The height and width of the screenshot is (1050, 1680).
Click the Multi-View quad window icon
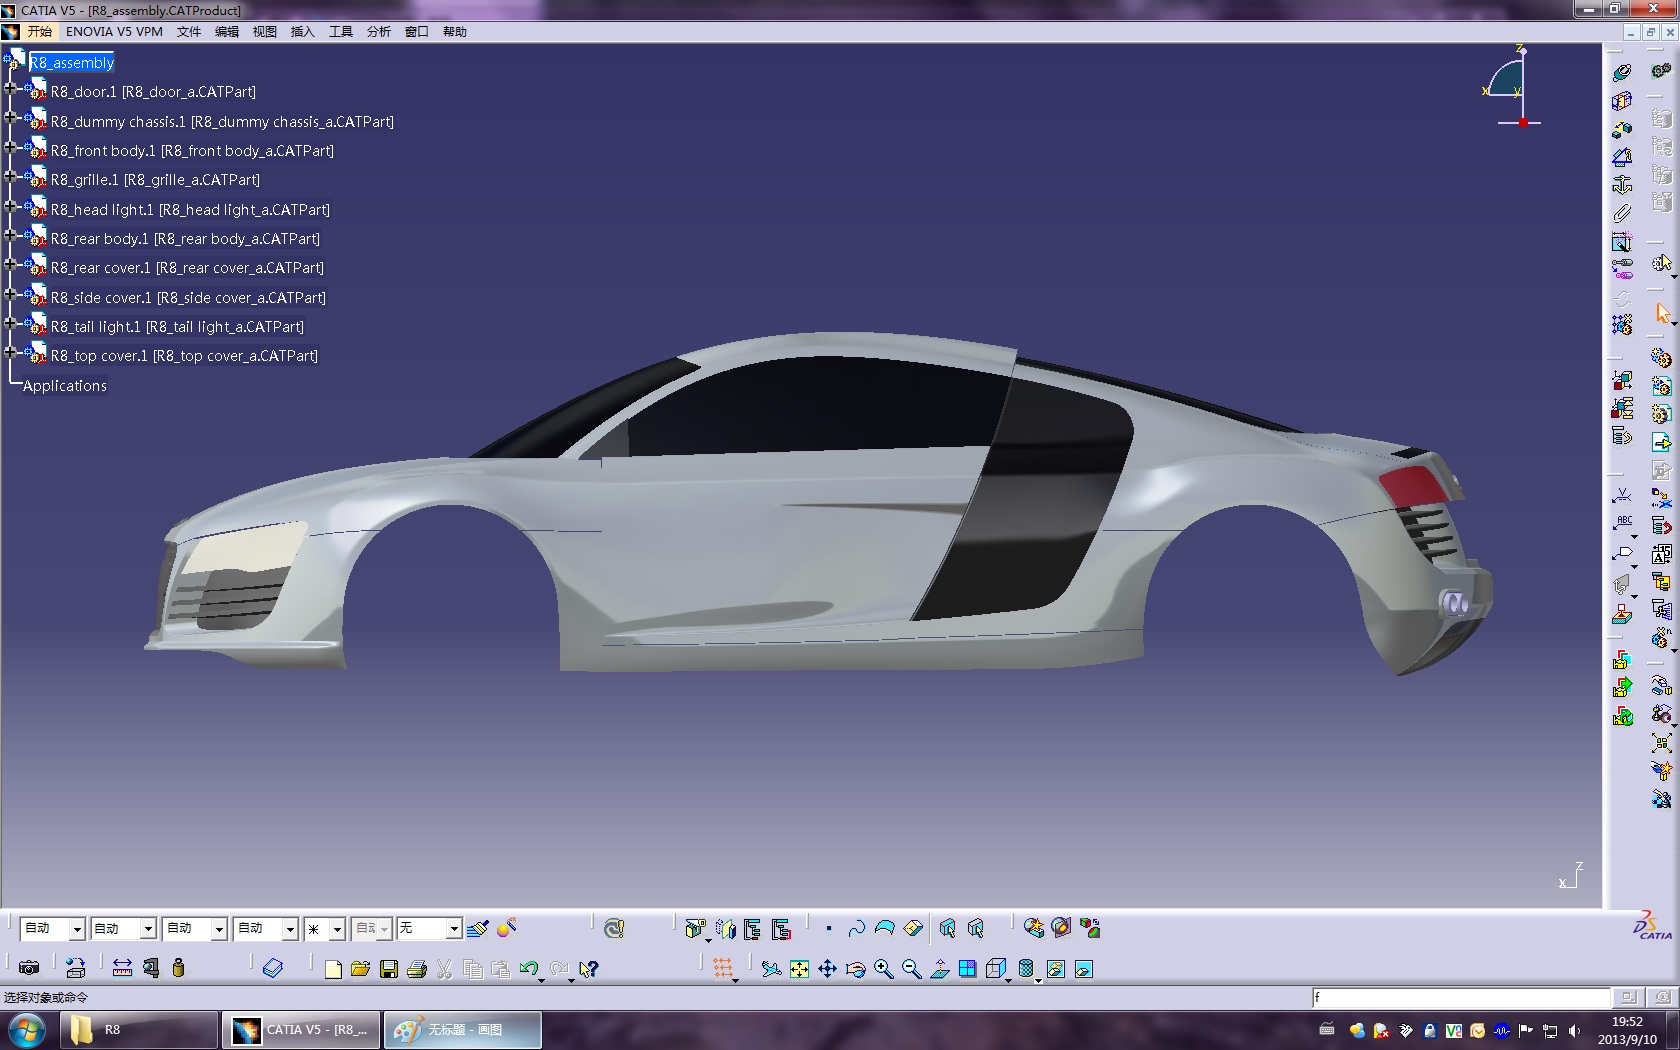pos(967,969)
